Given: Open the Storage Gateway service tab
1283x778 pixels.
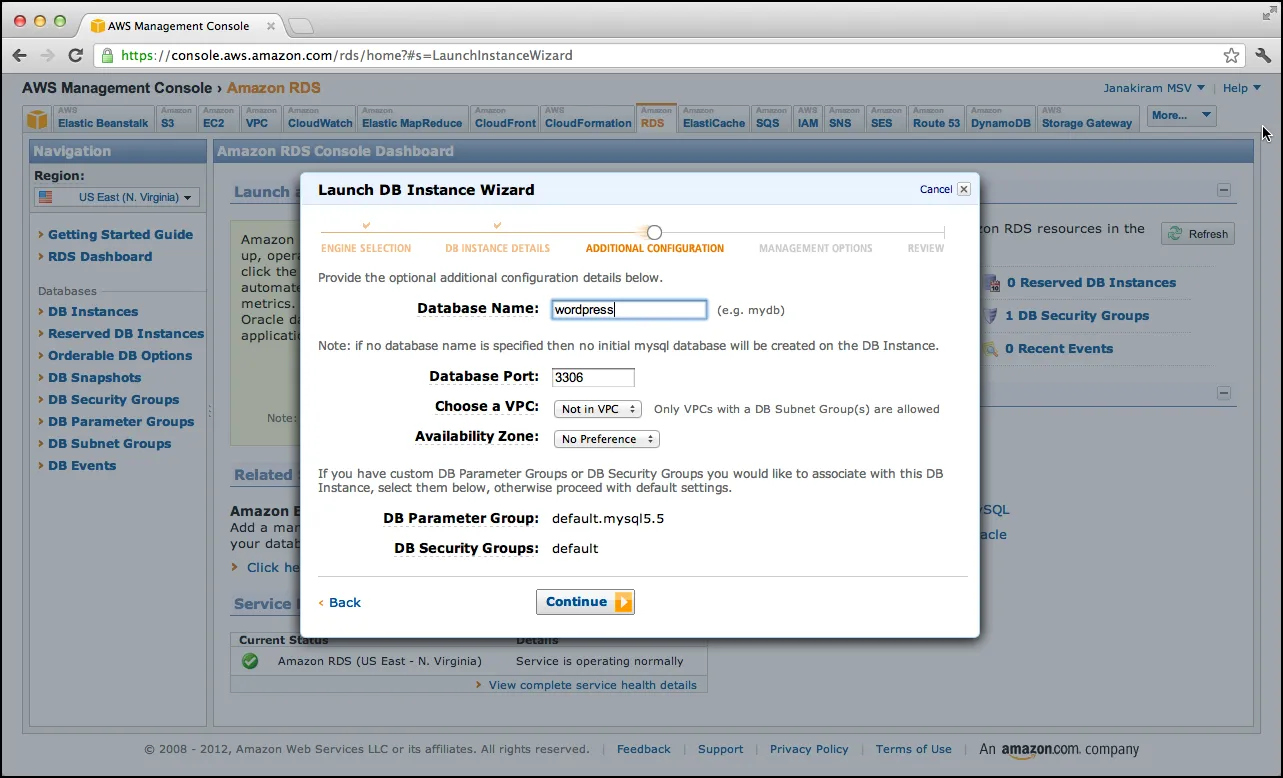Looking at the screenshot, I should [x=1087, y=118].
